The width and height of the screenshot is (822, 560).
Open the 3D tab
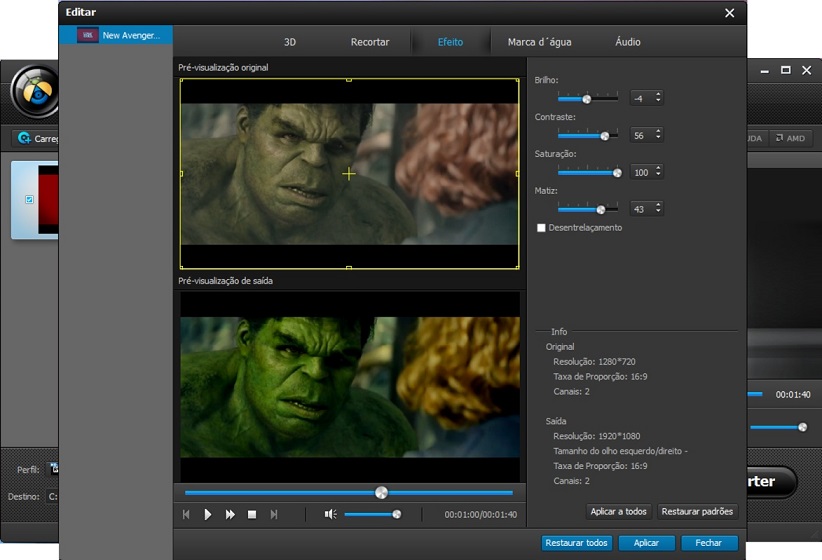pos(290,42)
